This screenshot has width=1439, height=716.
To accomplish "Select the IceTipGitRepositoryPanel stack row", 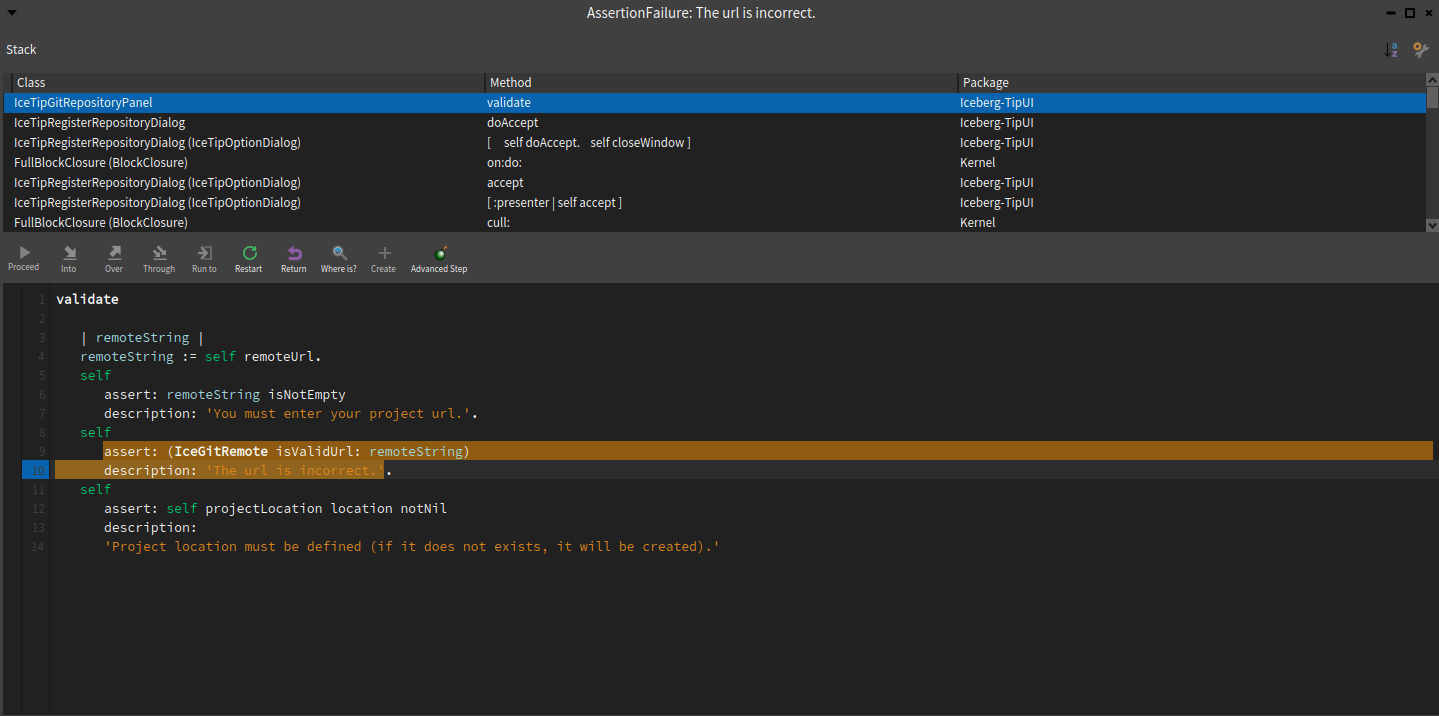I will (x=714, y=102).
